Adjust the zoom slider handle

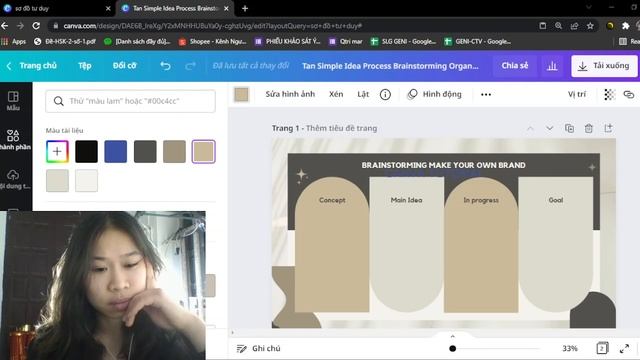pyautogui.click(x=452, y=349)
